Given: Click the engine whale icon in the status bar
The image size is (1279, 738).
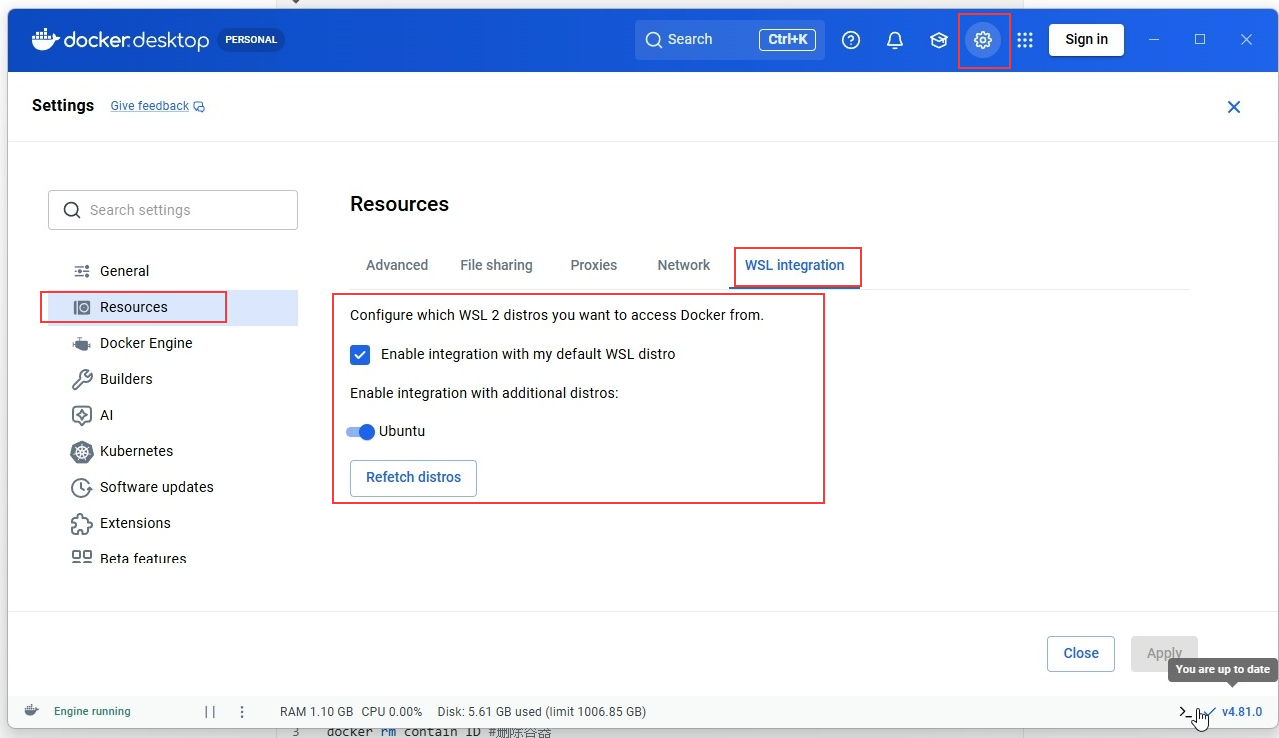Looking at the screenshot, I should (32, 711).
